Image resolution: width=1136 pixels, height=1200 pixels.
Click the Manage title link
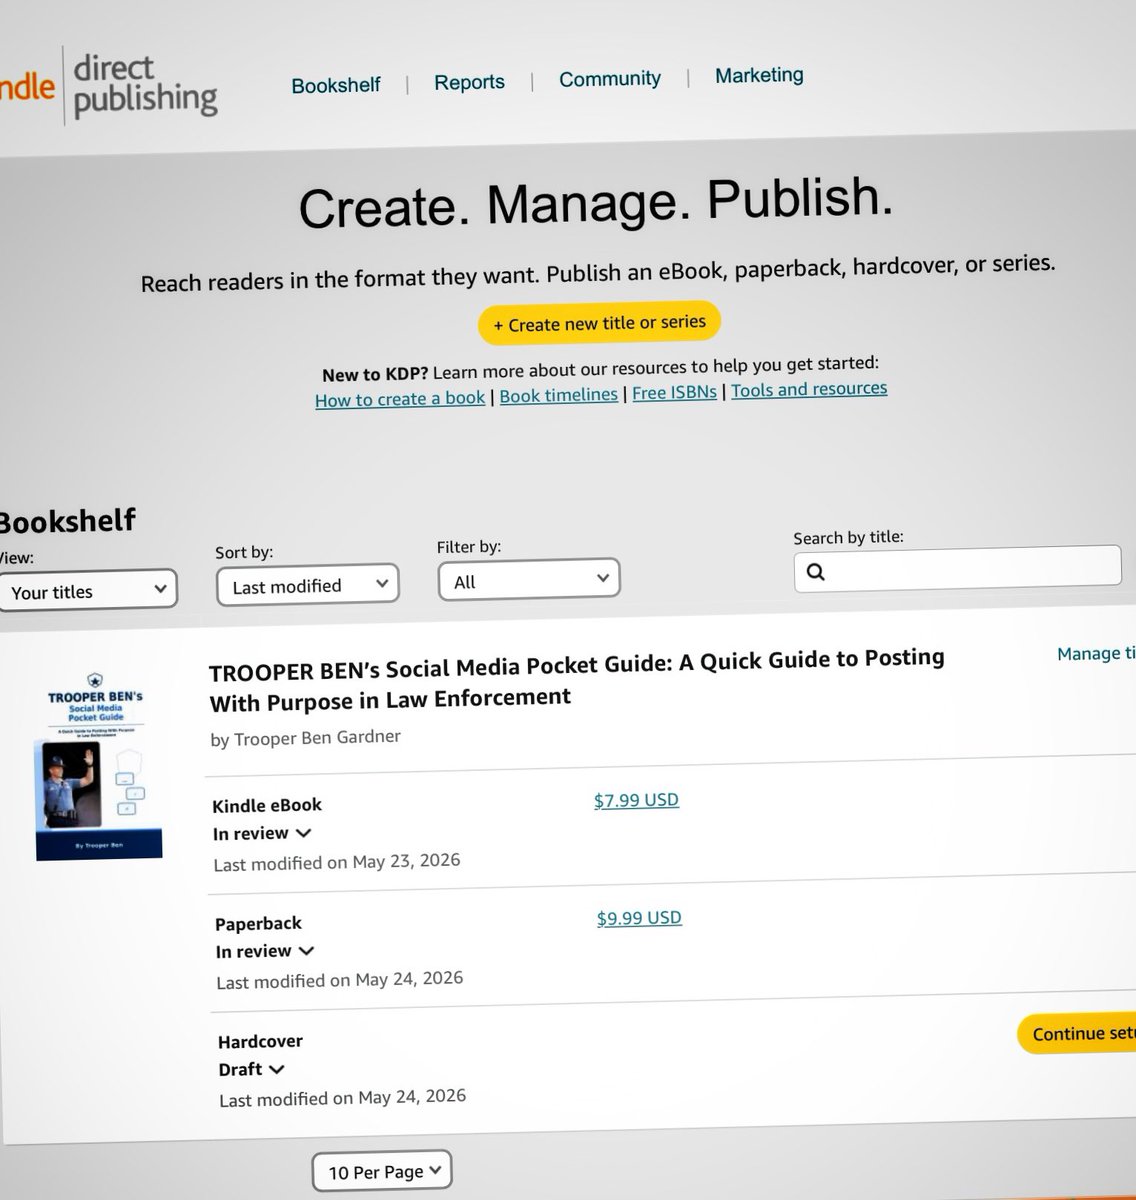[1096, 653]
